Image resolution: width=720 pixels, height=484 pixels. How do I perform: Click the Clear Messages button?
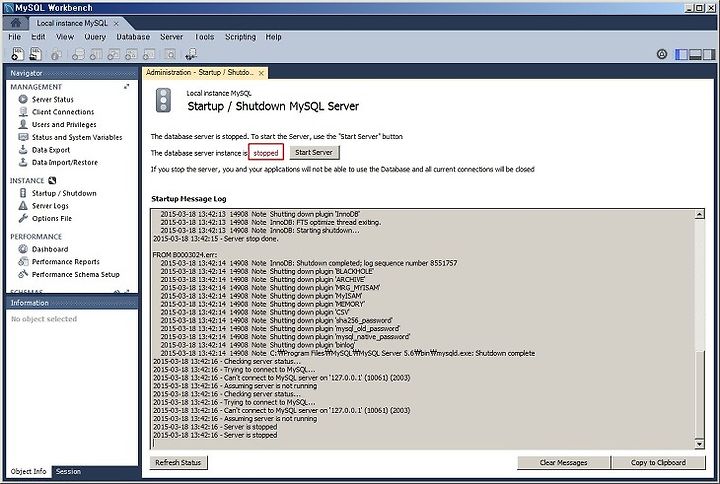[x=563, y=462]
